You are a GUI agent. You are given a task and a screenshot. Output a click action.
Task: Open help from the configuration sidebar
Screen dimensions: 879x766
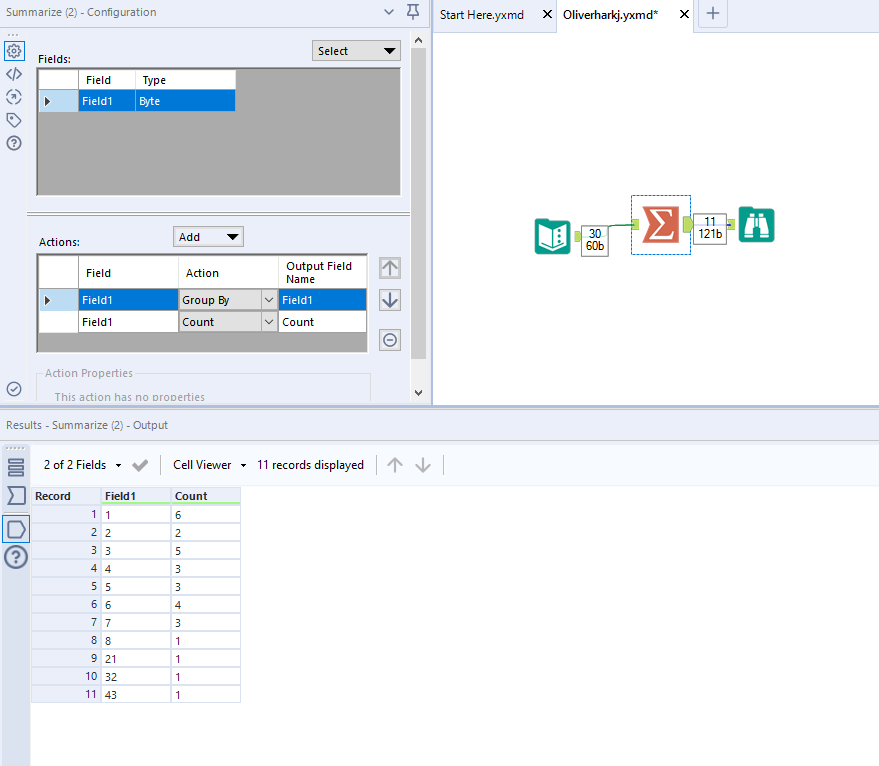14,143
